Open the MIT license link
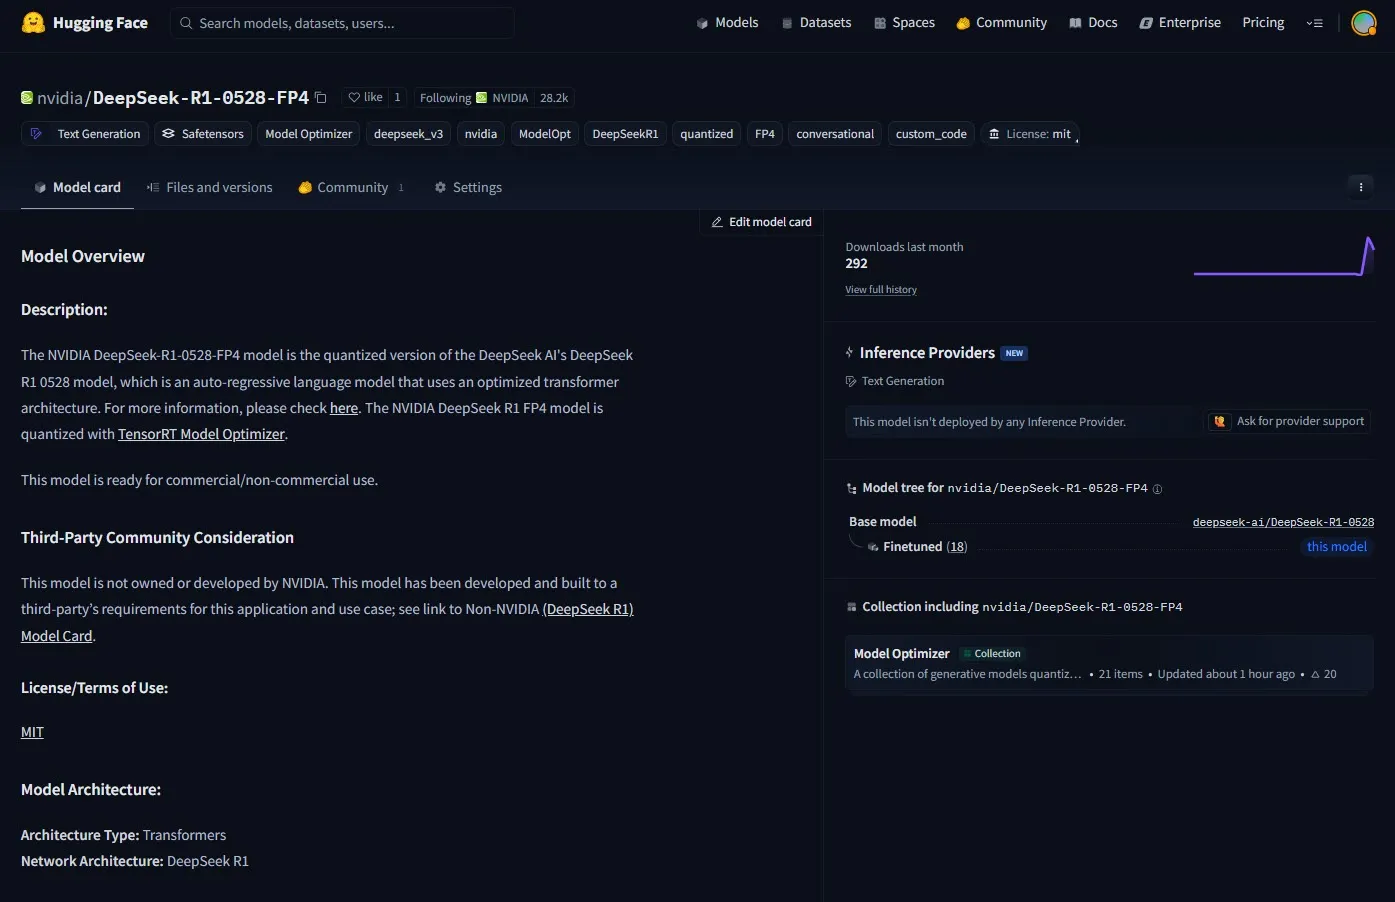Viewport: 1395px width, 902px height. coord(32,732)
